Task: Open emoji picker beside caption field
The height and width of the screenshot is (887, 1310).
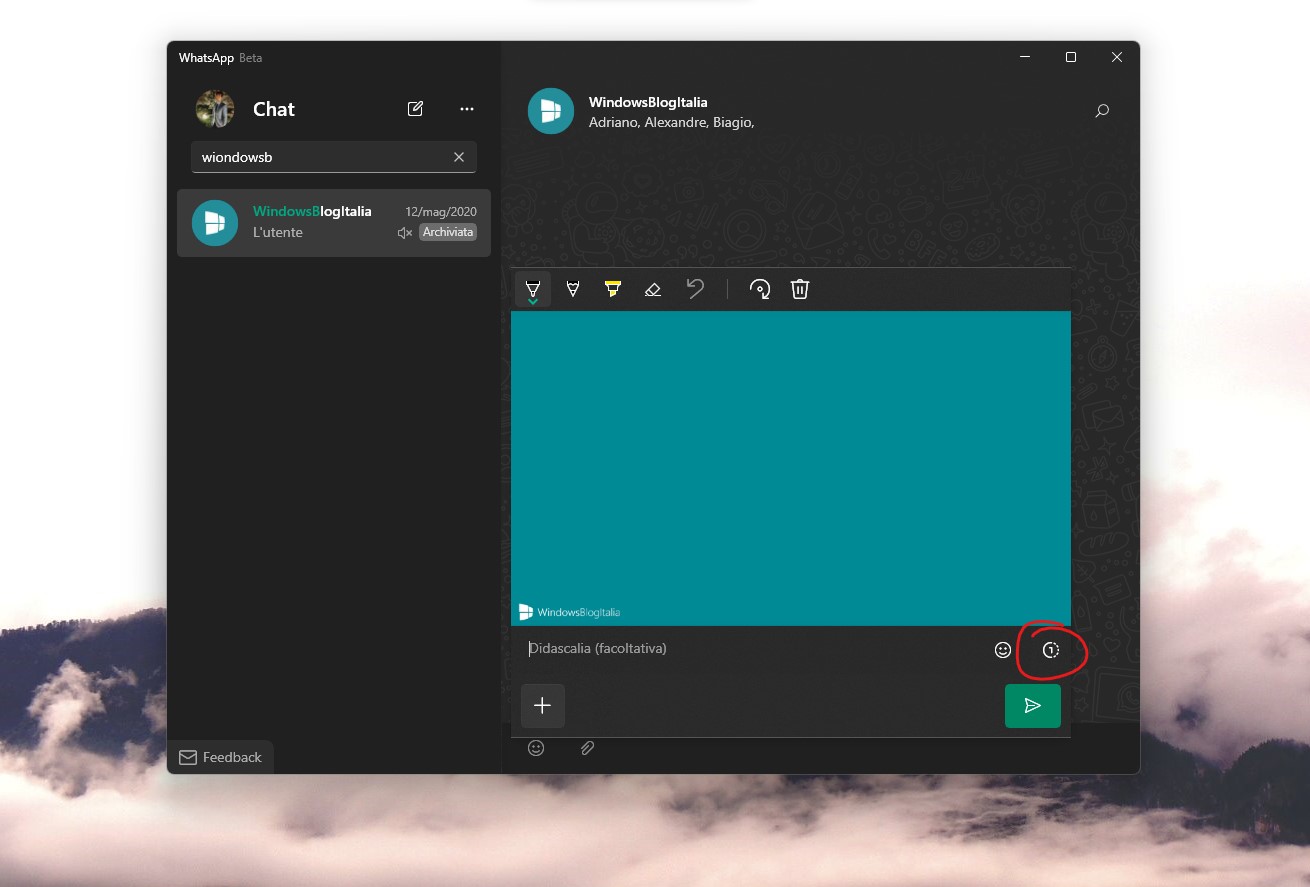Action: (x=1003, y=650)
